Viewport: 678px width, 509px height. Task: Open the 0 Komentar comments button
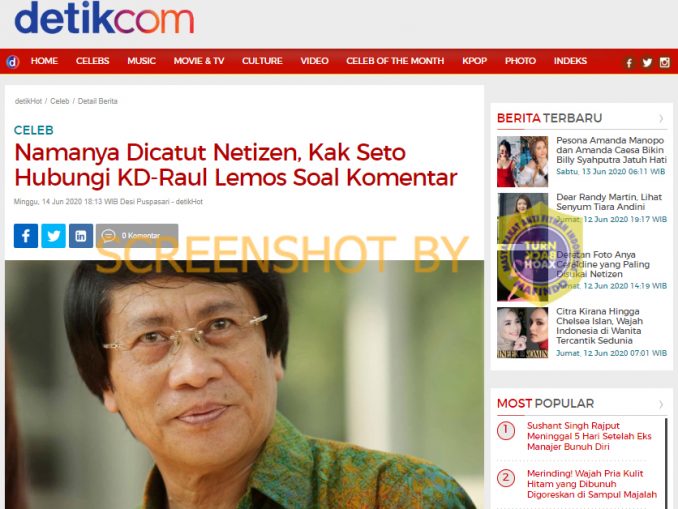click(x=137, y=236)
